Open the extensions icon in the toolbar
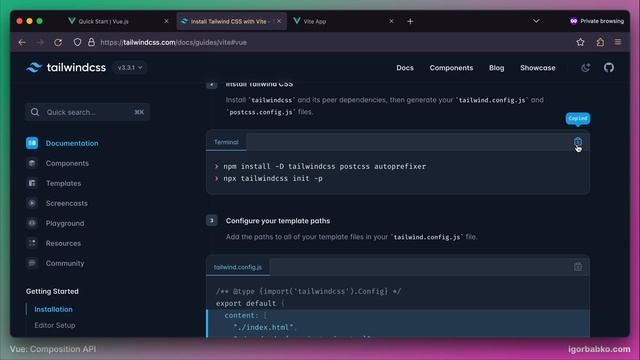The height and width of the screenshot is (360, 640). (x=600, y=42)
